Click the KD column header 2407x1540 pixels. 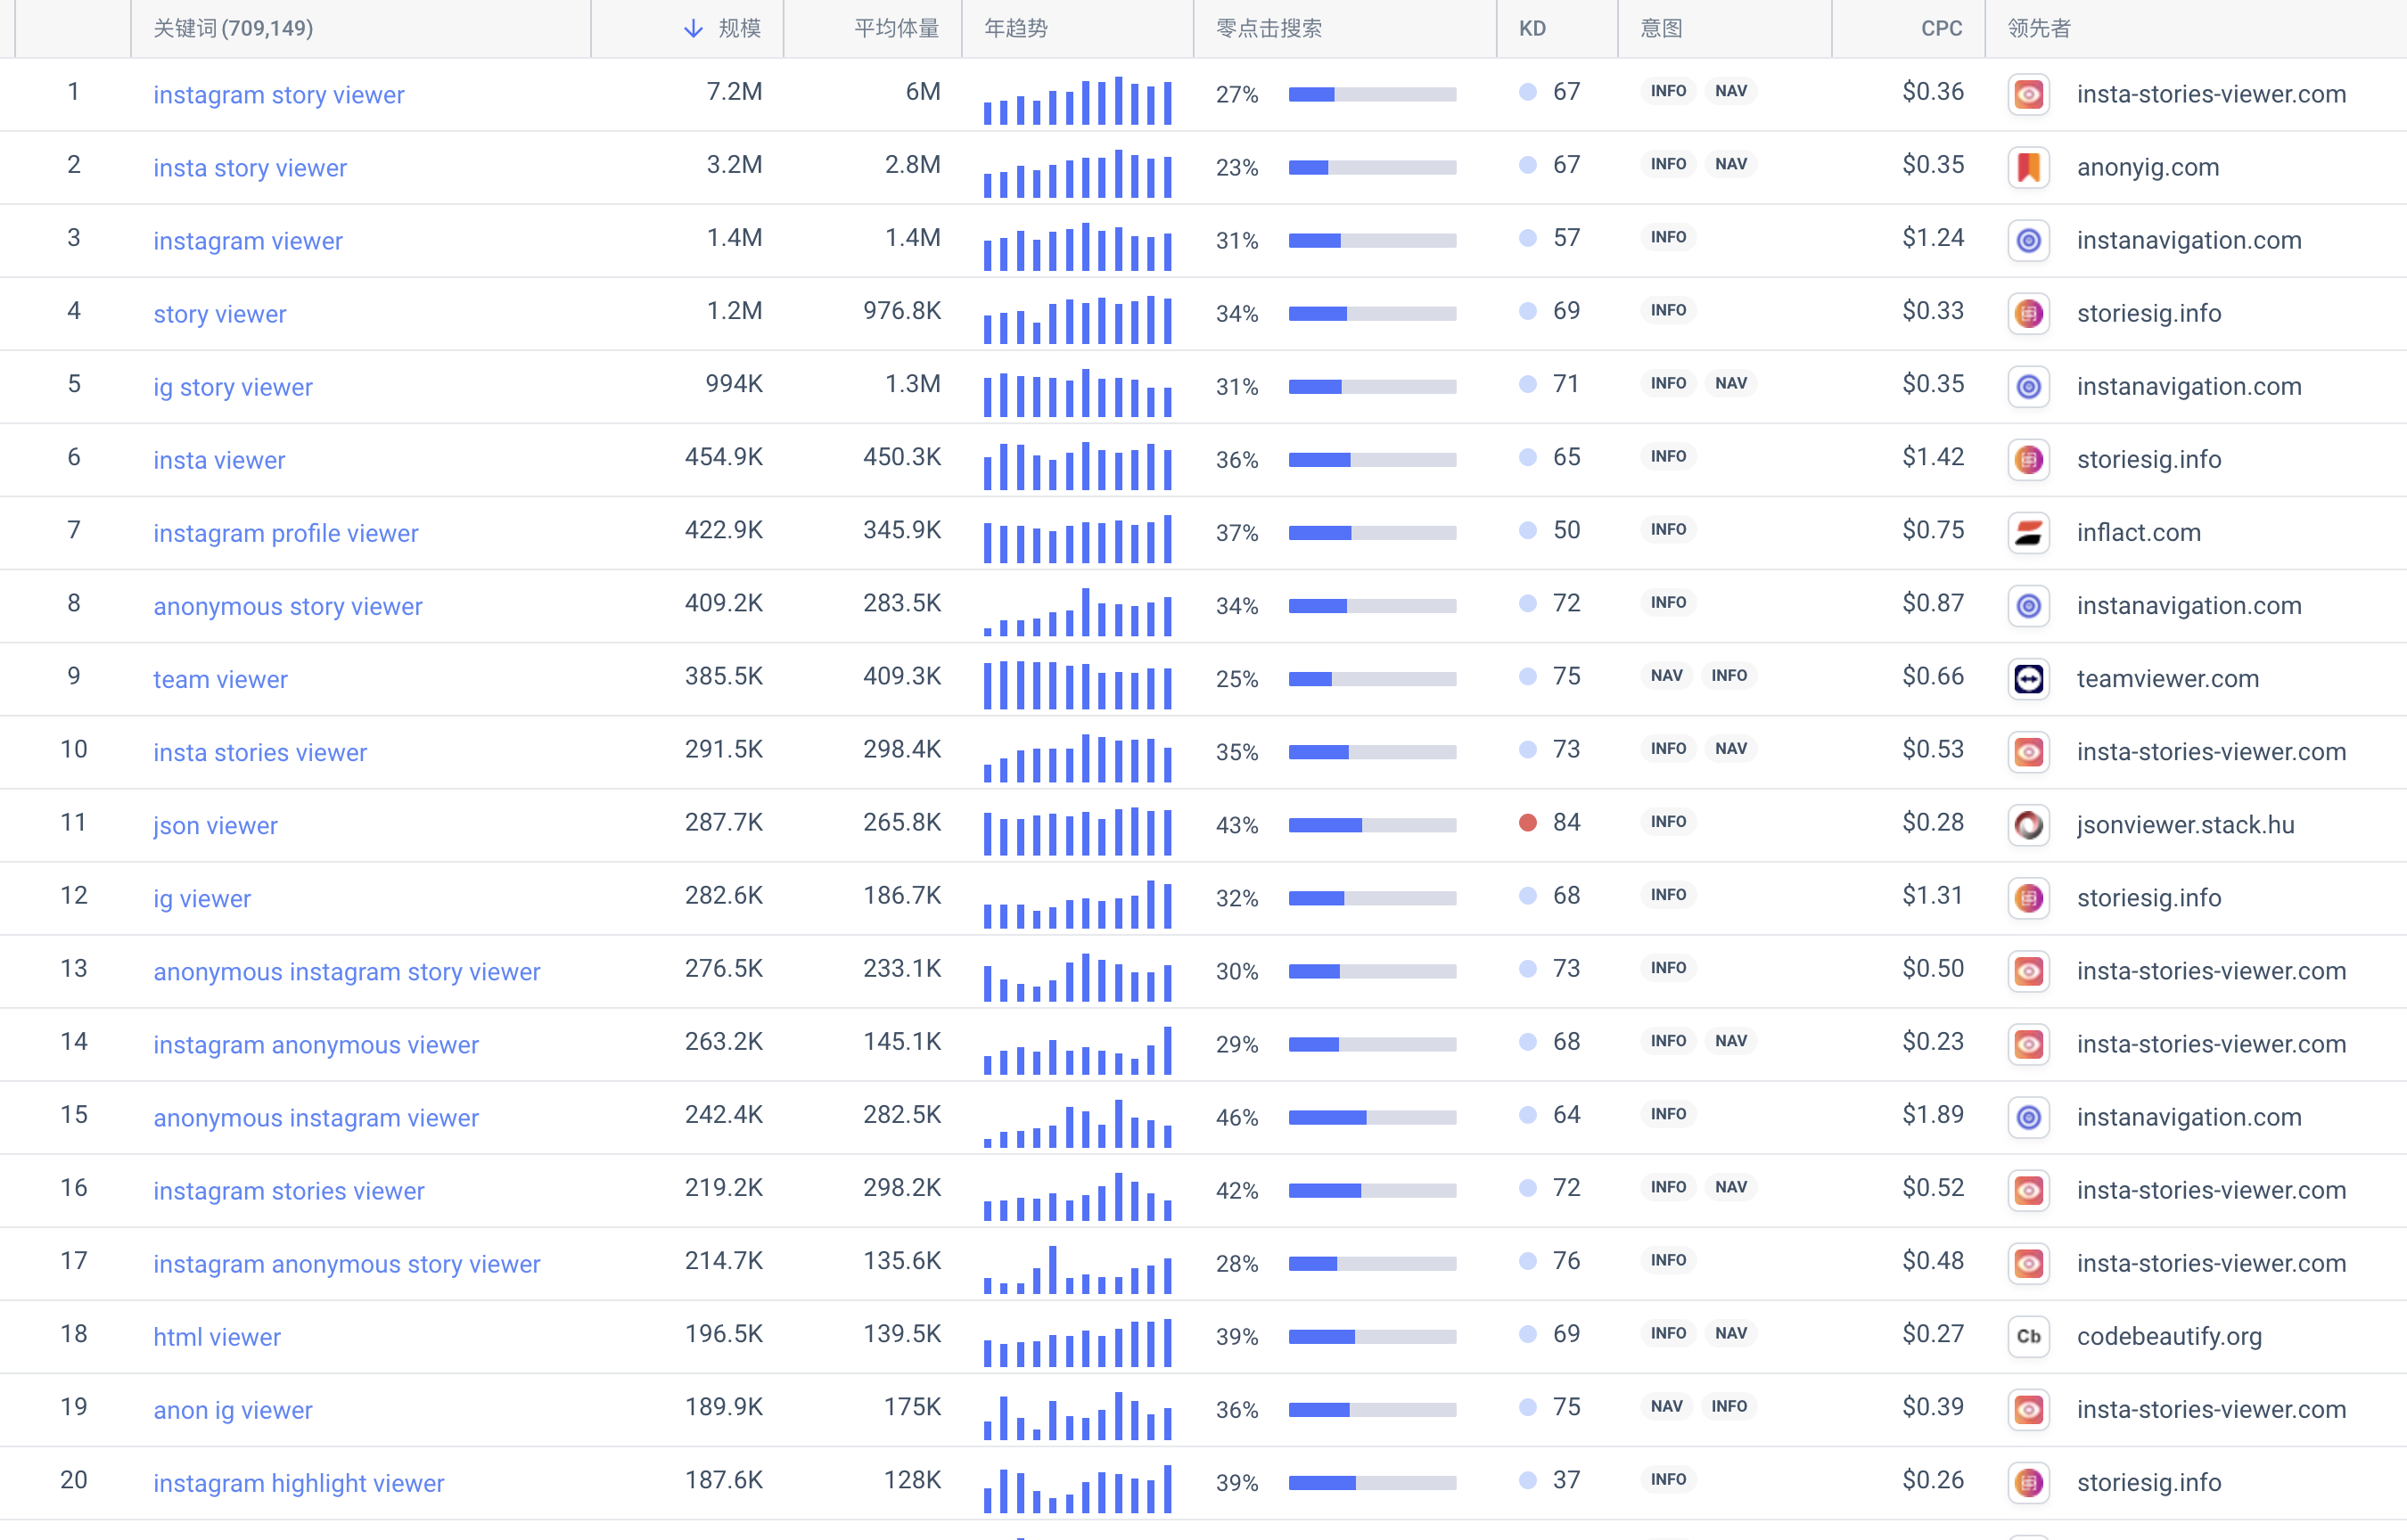[x=1532, y=28]
